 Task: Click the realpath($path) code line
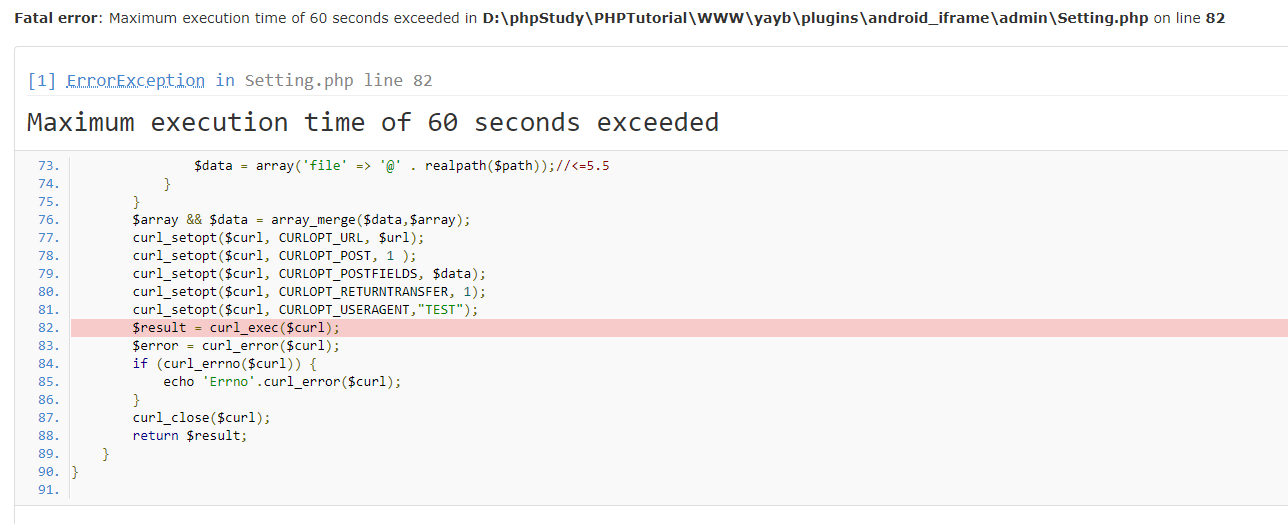click(401, 165)
